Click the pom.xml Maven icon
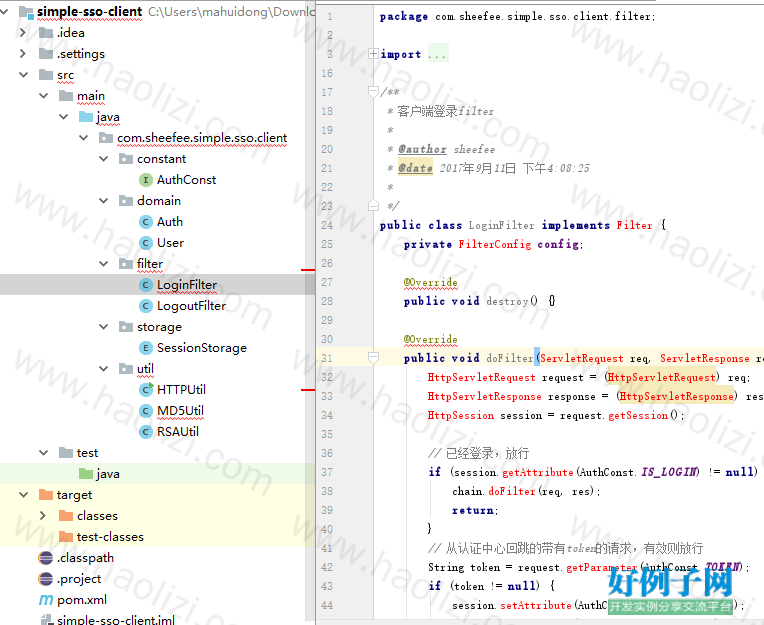 46,600
